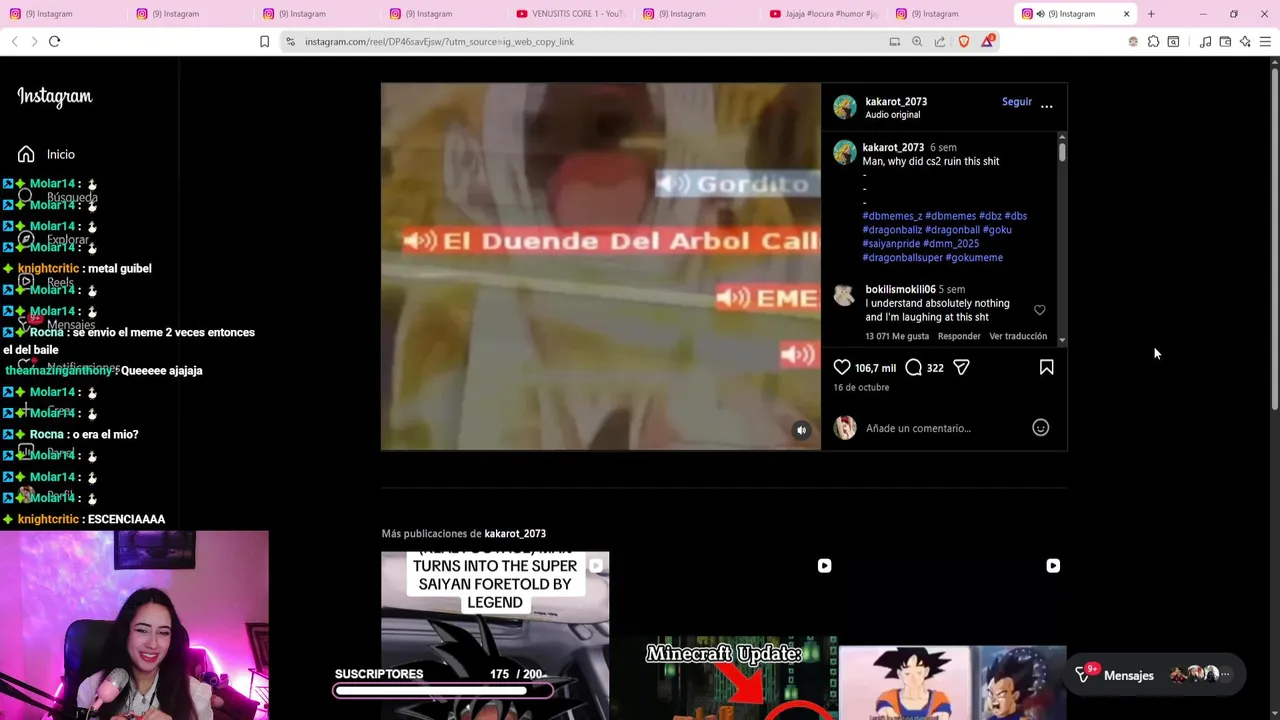This screenshot has width=1280, height=720.
Task: Open Leo AI sparkle icon
Action: tap(1245, 41)
